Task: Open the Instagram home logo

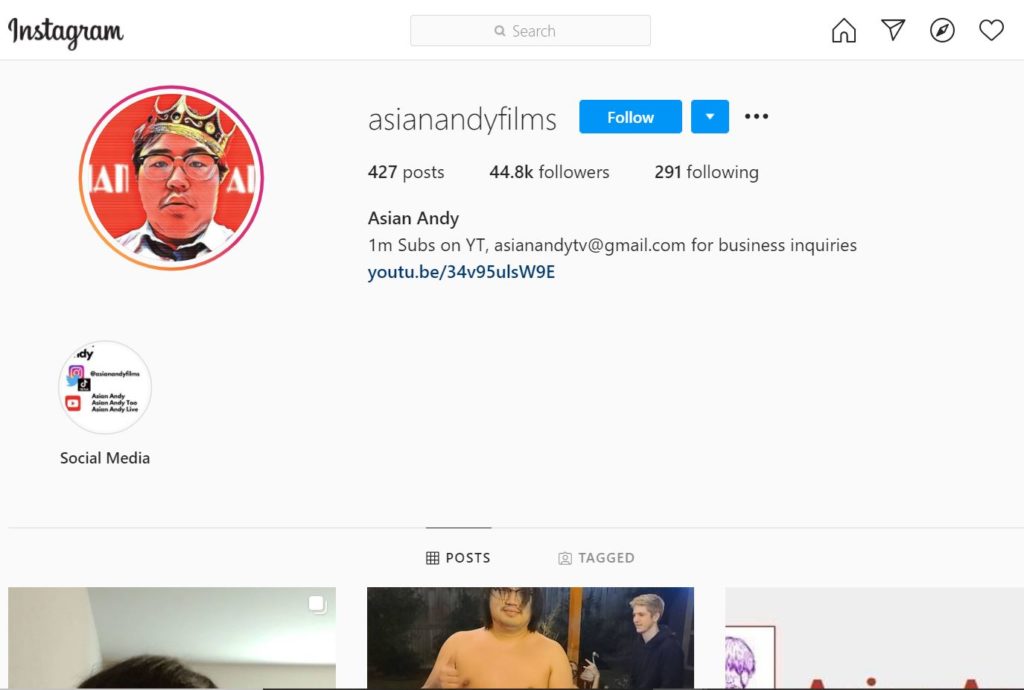Action: click(65, 31)
